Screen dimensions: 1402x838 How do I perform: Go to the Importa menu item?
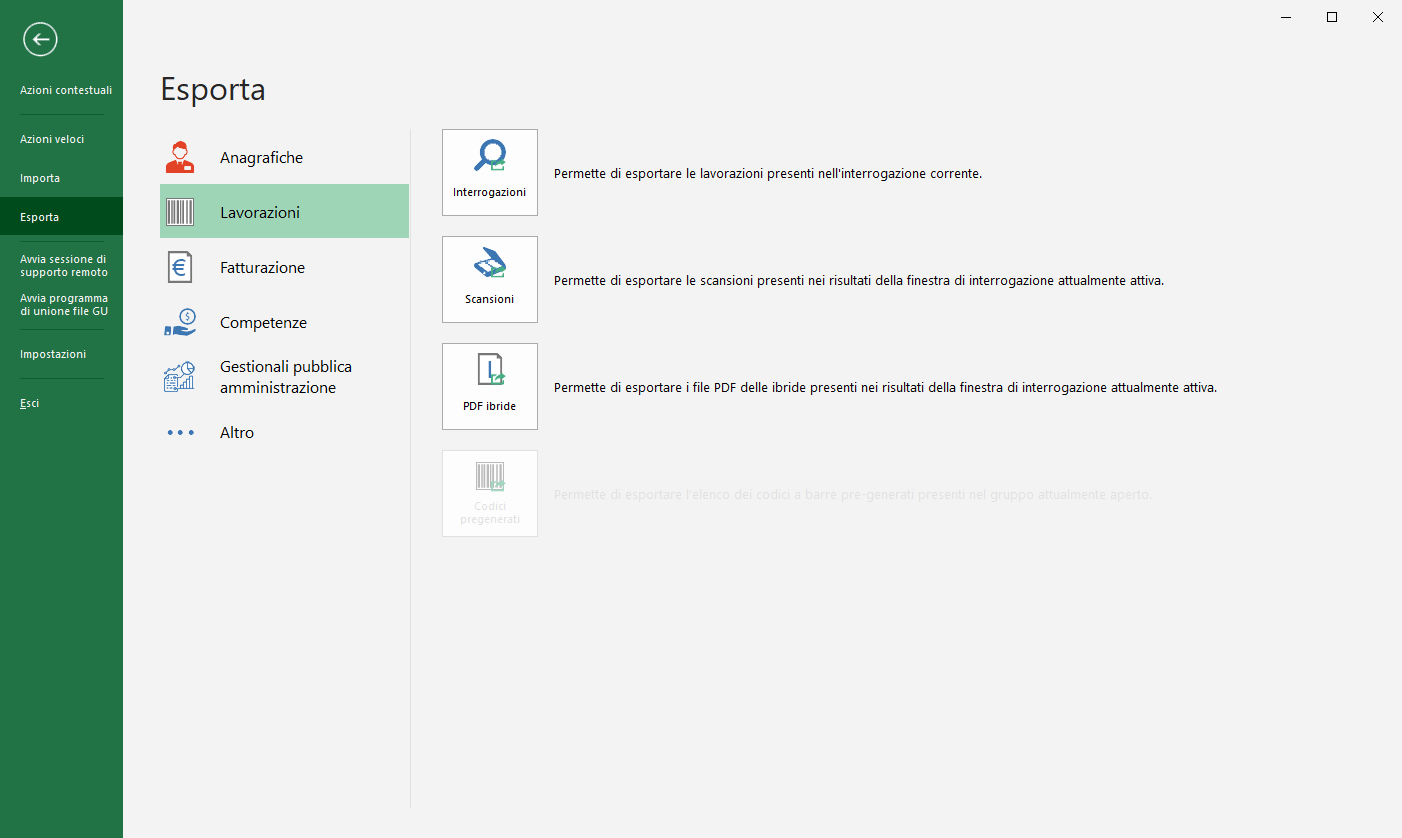pos(40,178)
